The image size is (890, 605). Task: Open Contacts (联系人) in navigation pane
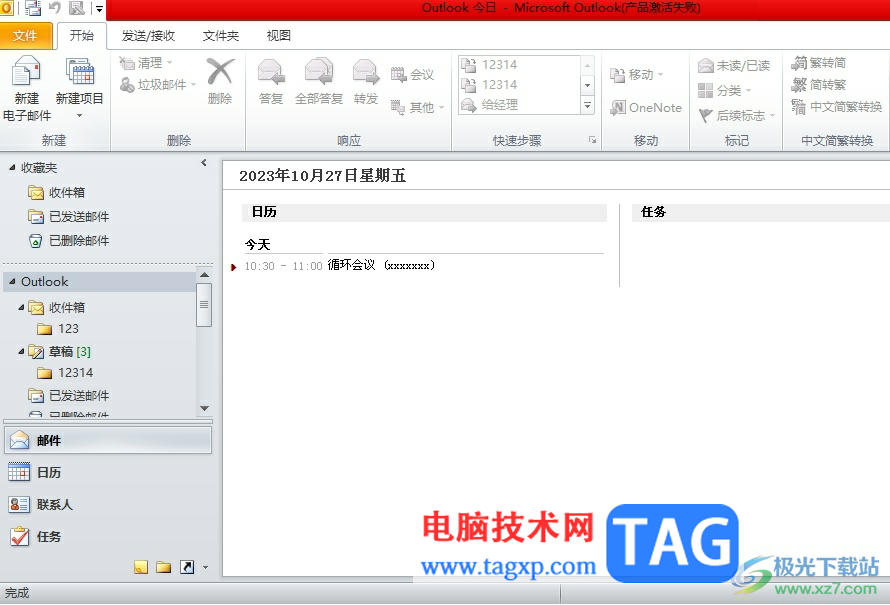(108, 504)
